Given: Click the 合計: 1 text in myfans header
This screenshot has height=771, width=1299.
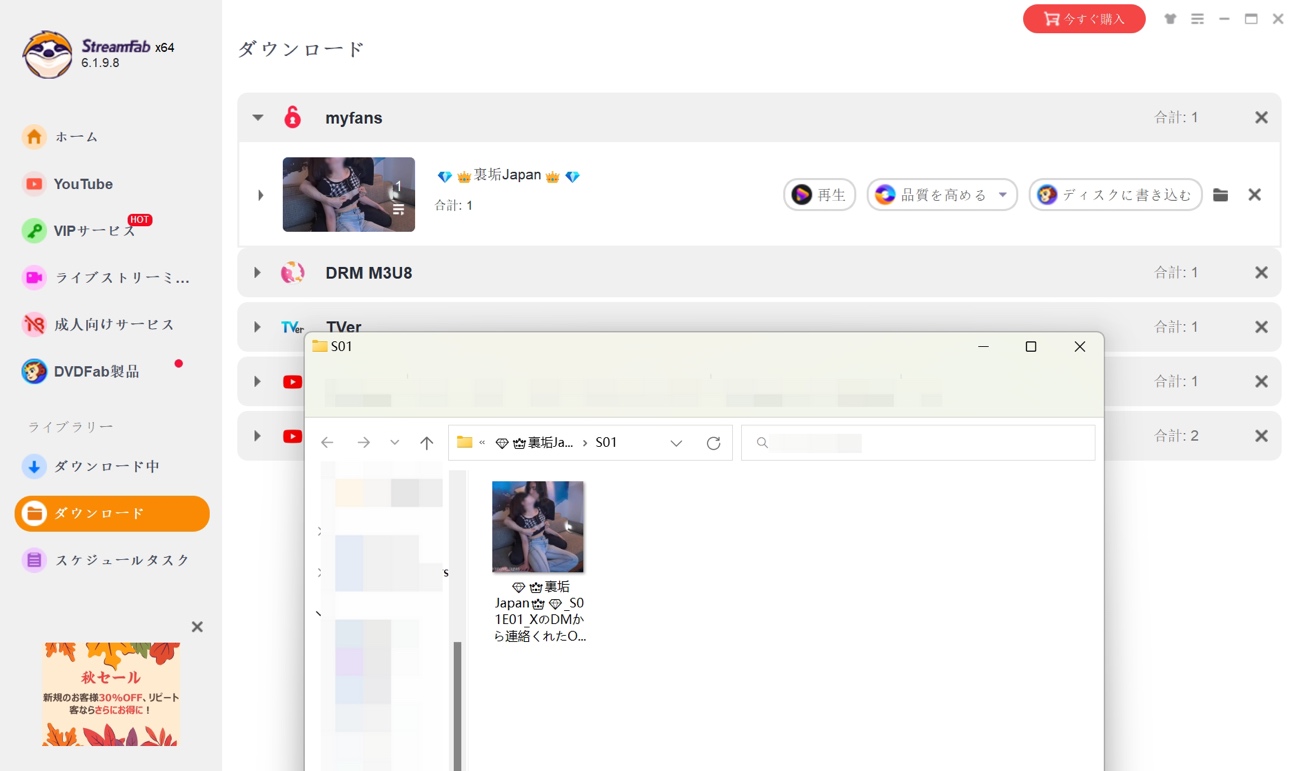Looking at the screenshot, I should point(1176,118).
